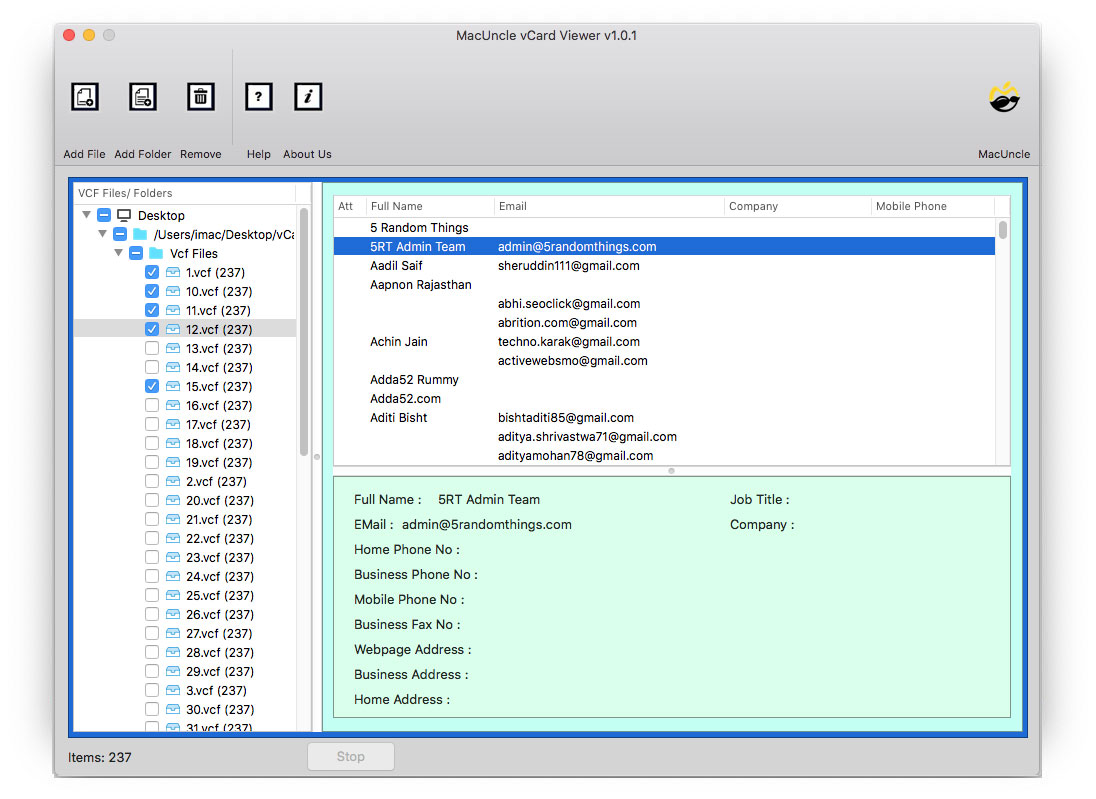The width and height of the screenshot is (1096, 799).
Task: Click the Add File label
Action: [85, 154]
